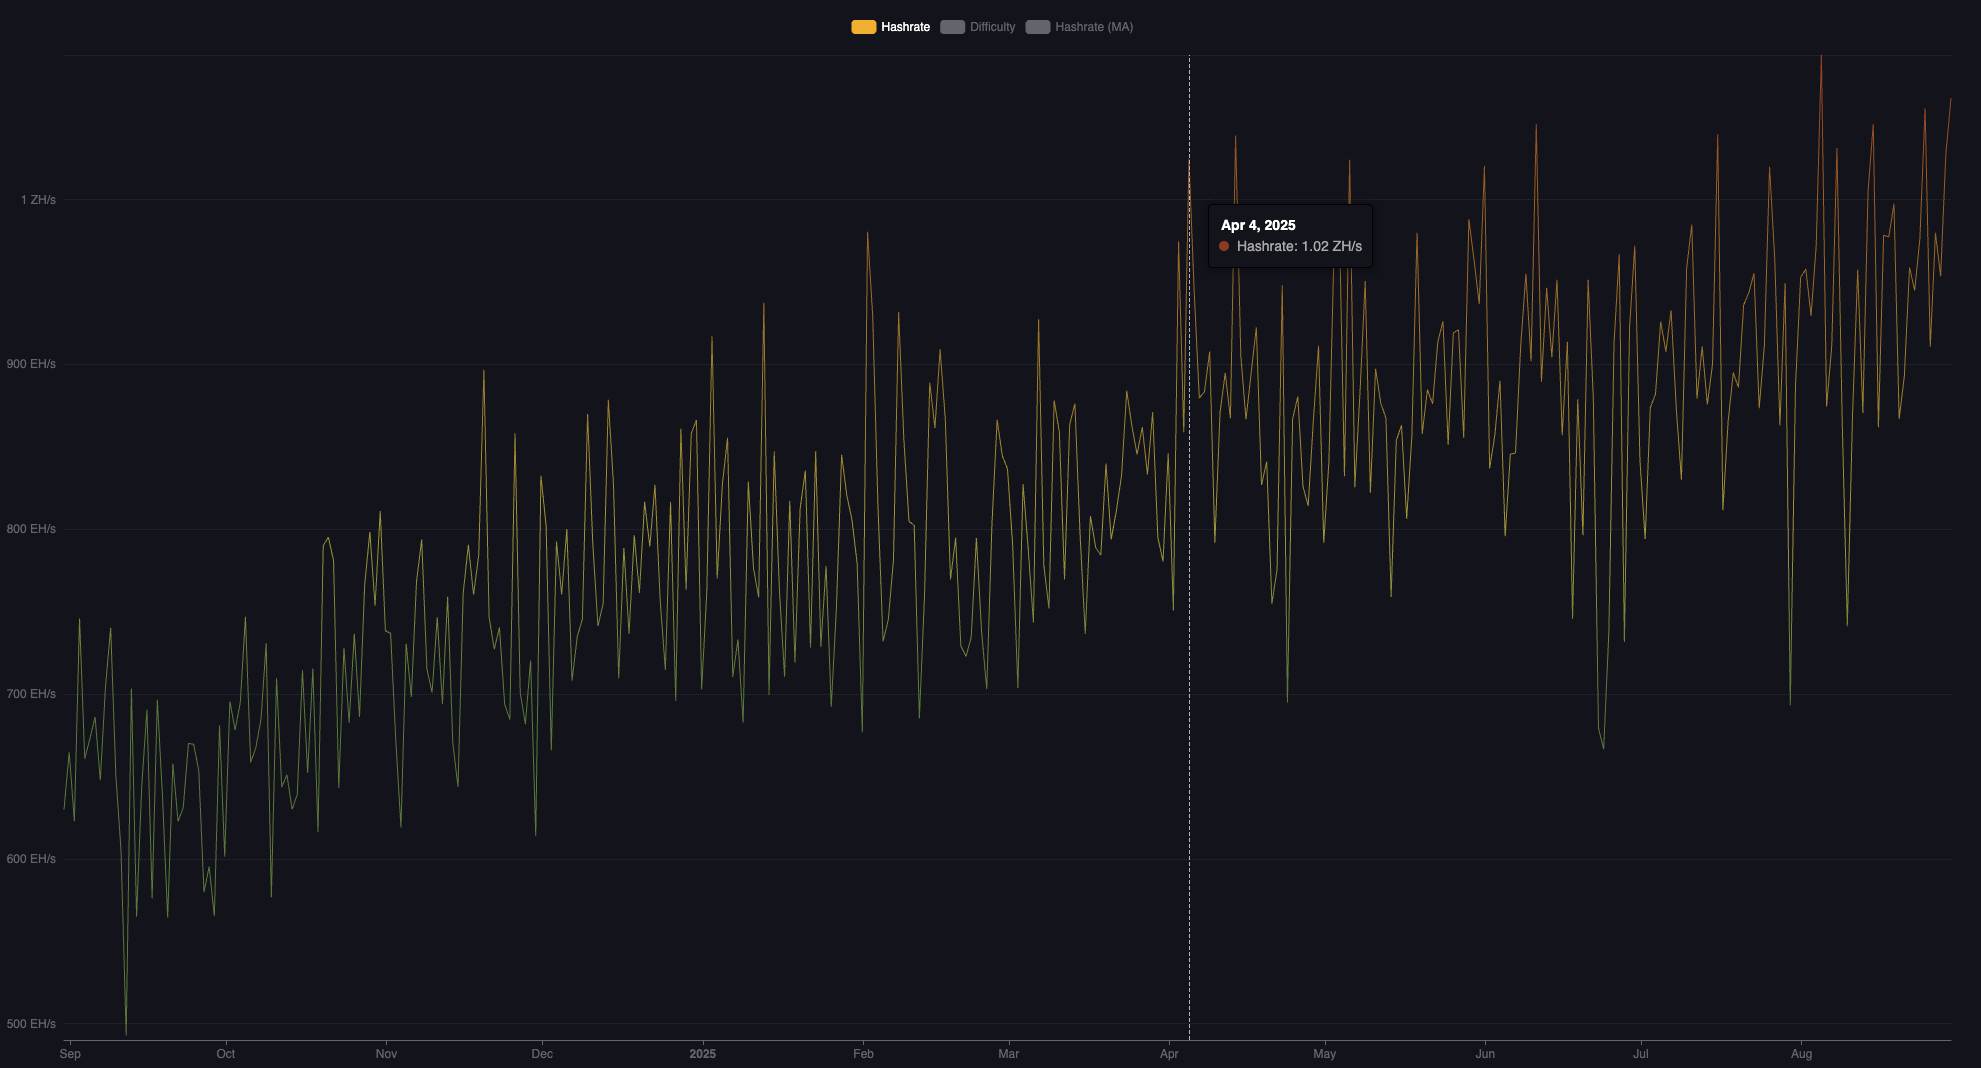The height and width of the screenshot is (1068, 1981).
Task: Click the 'Sep' x-axis label
Action: (70, 1054)
